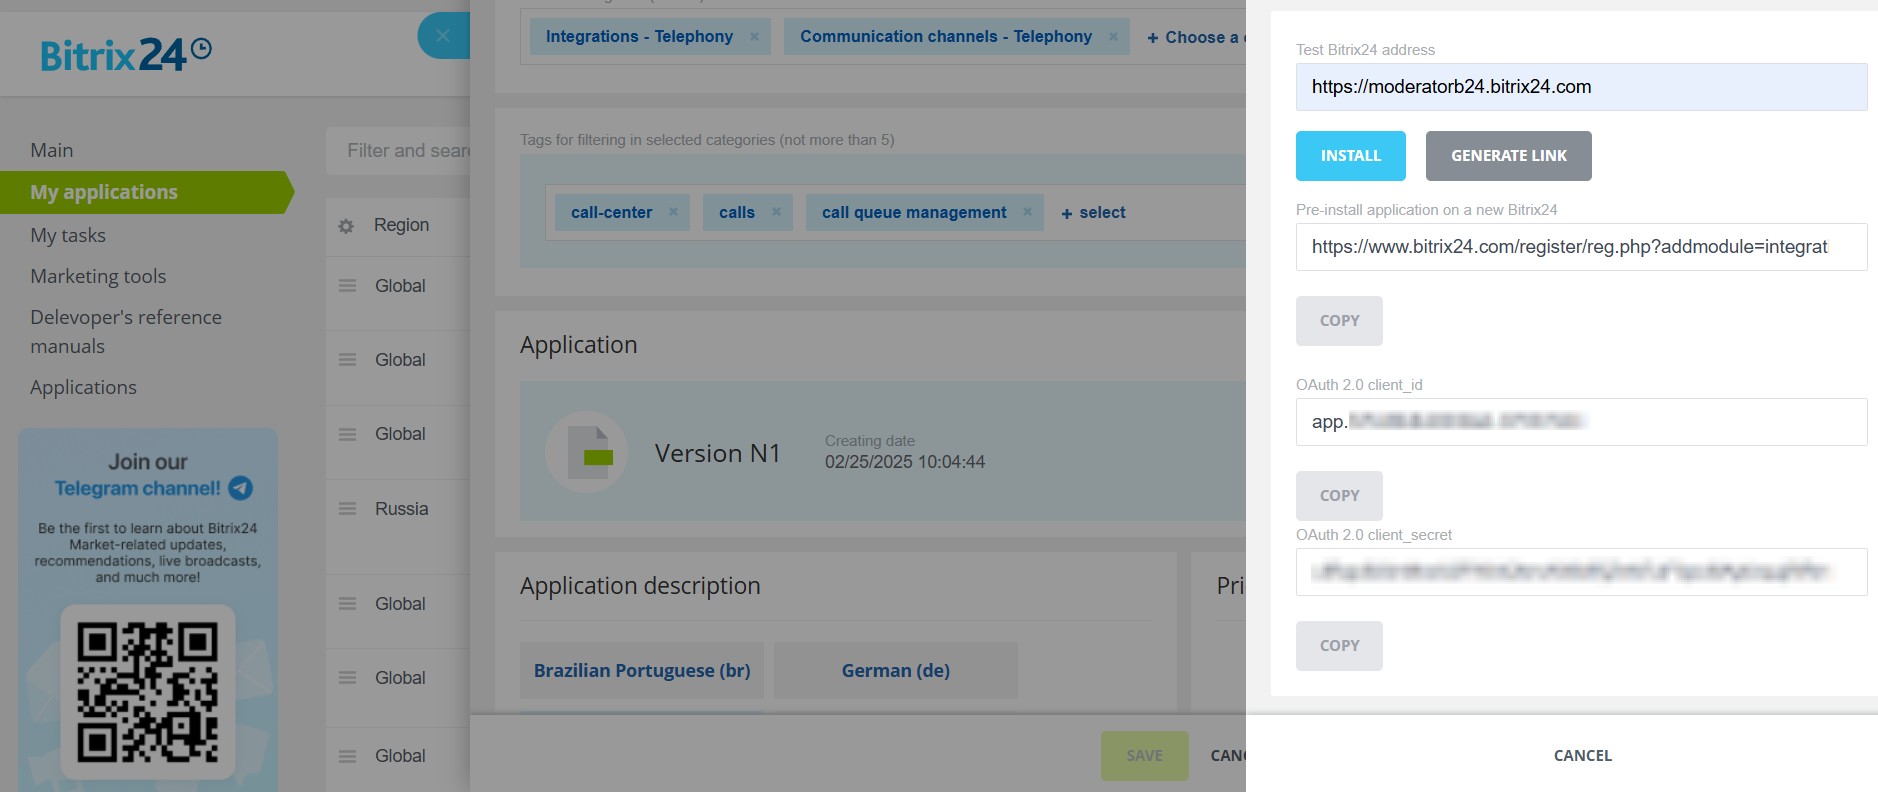
Task: Remove the calls tag
Action: (776, 212)
